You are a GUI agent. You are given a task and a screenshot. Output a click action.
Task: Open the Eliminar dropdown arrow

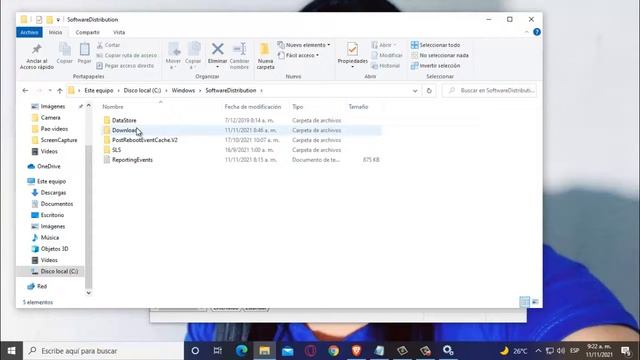218,67
